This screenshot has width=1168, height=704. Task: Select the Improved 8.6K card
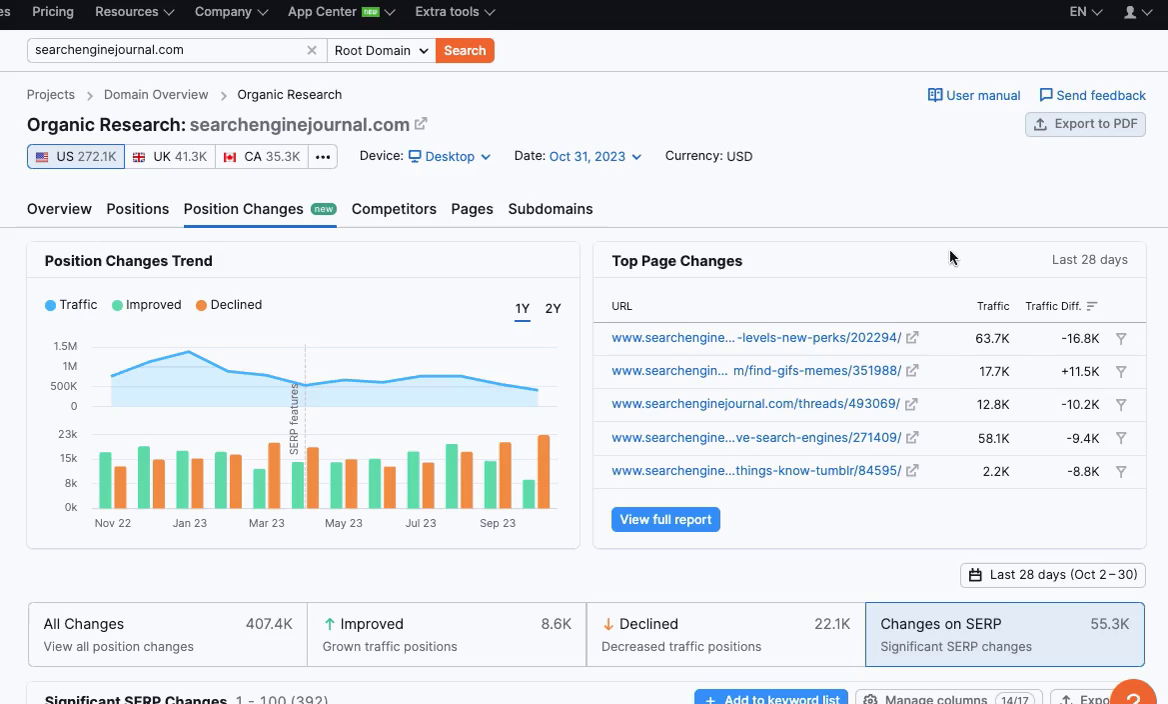tap(447, 635)
